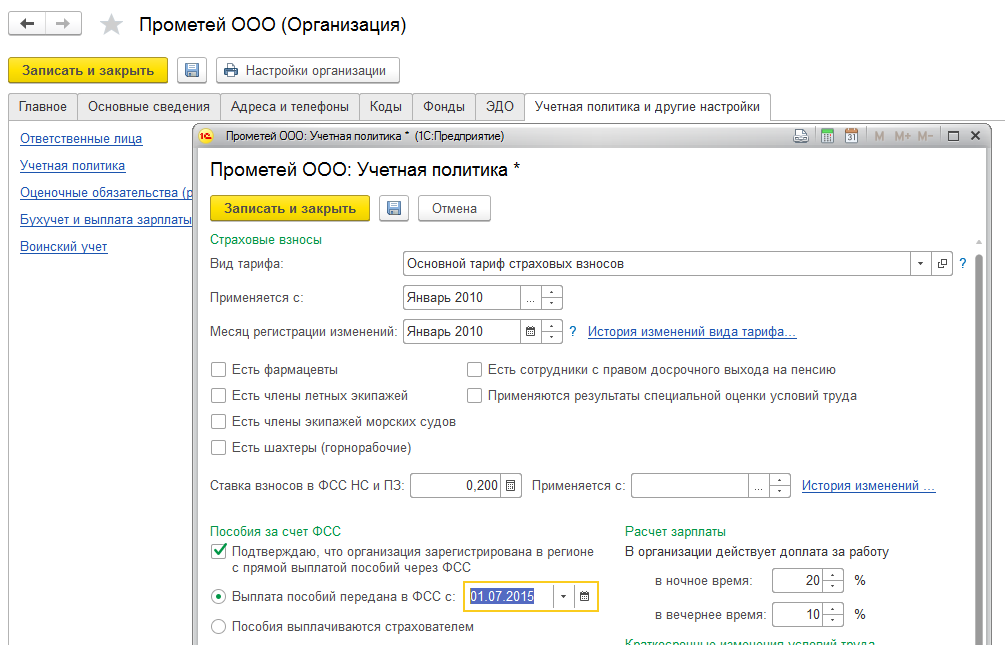Check employees with early retirement right
1005x645 pixels.
point(474,370)
